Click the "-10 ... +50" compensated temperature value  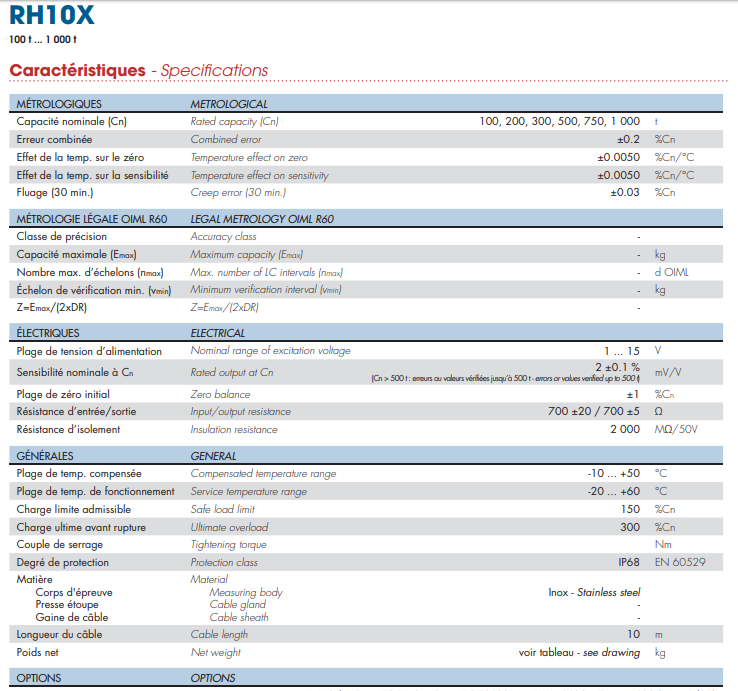coord(613,474)
